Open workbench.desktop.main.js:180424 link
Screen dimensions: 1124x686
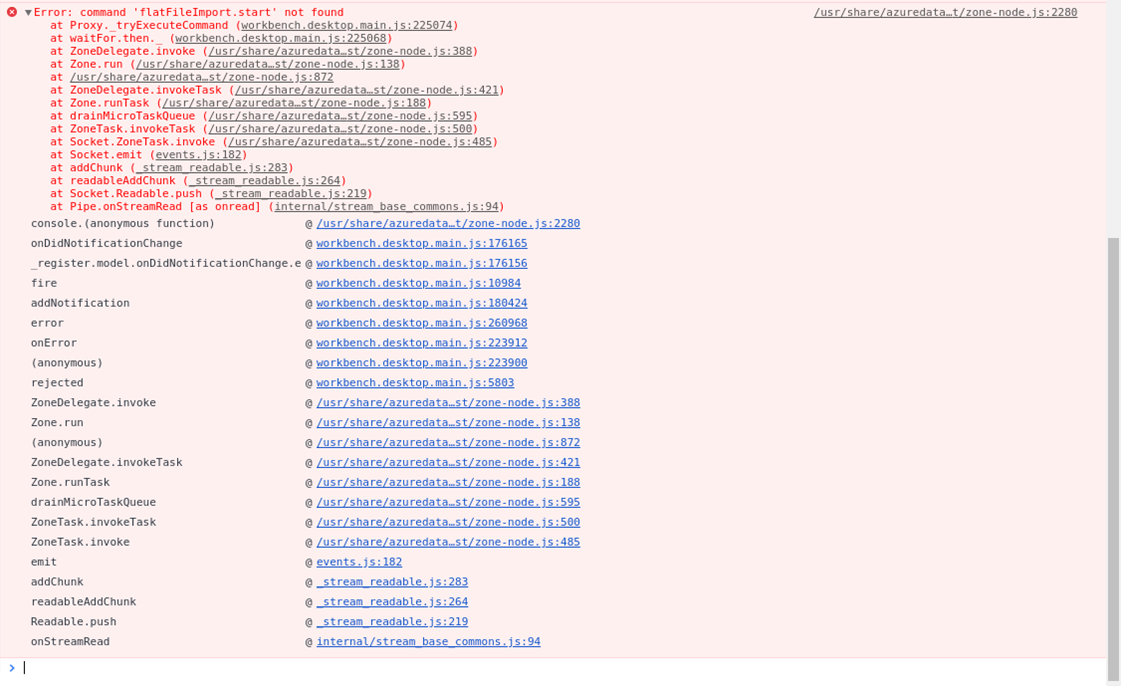tap(422, 303)
